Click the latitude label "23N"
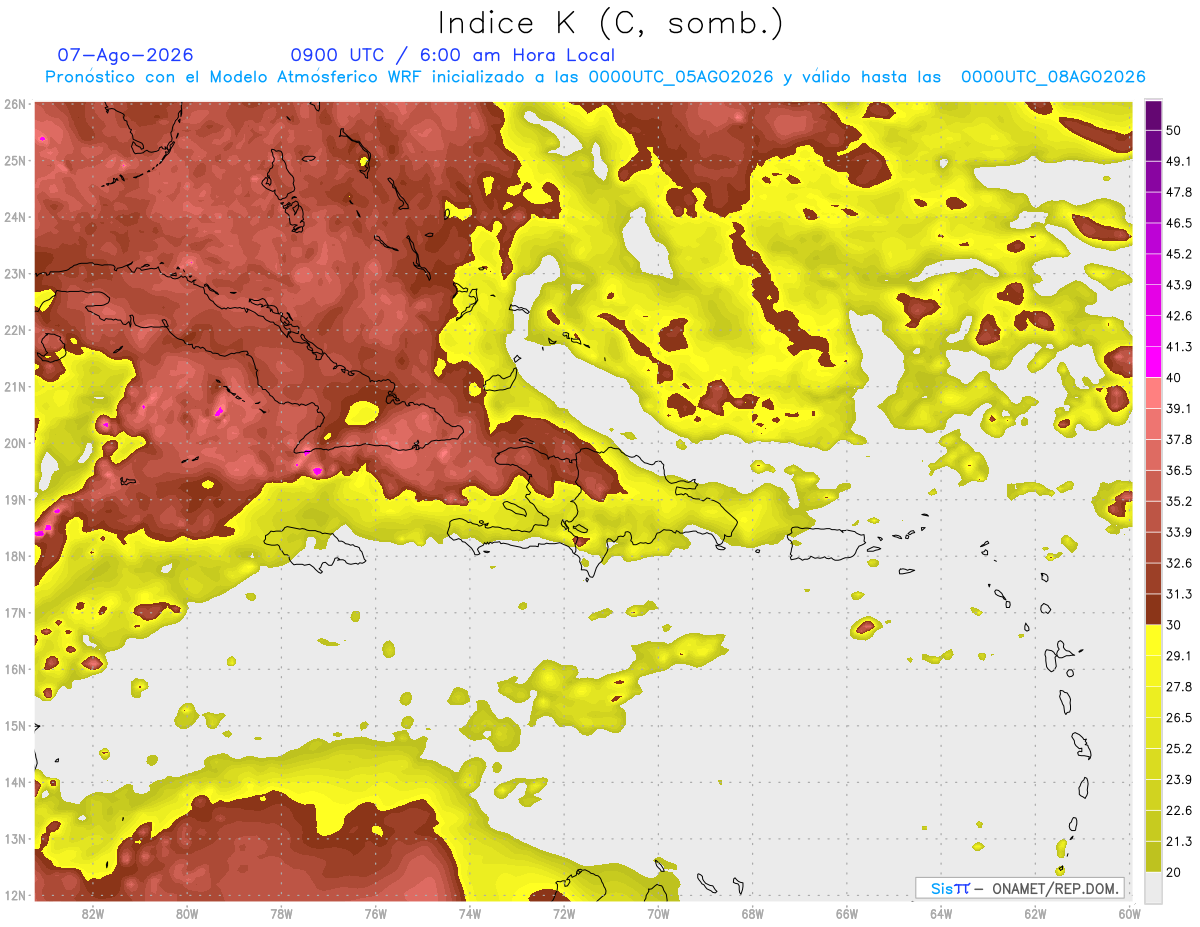Screen dimensions: 1200x927 [14, 273]
